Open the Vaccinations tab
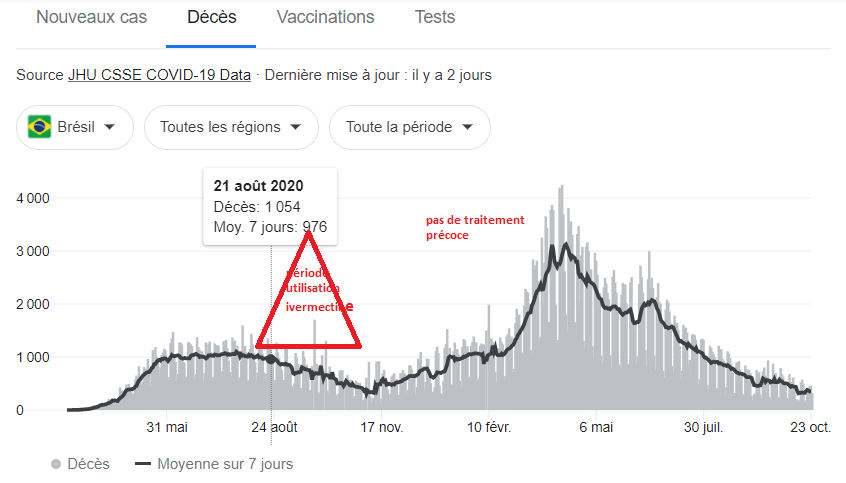Screen dimensions: 846x483 pos(325,18)
